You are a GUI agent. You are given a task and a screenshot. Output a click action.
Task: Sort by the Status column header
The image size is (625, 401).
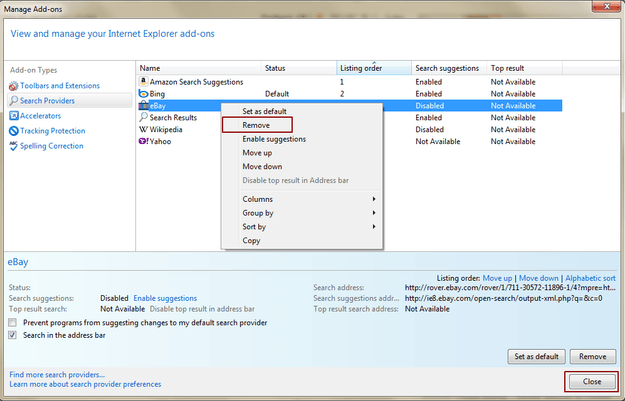point(299,68)
